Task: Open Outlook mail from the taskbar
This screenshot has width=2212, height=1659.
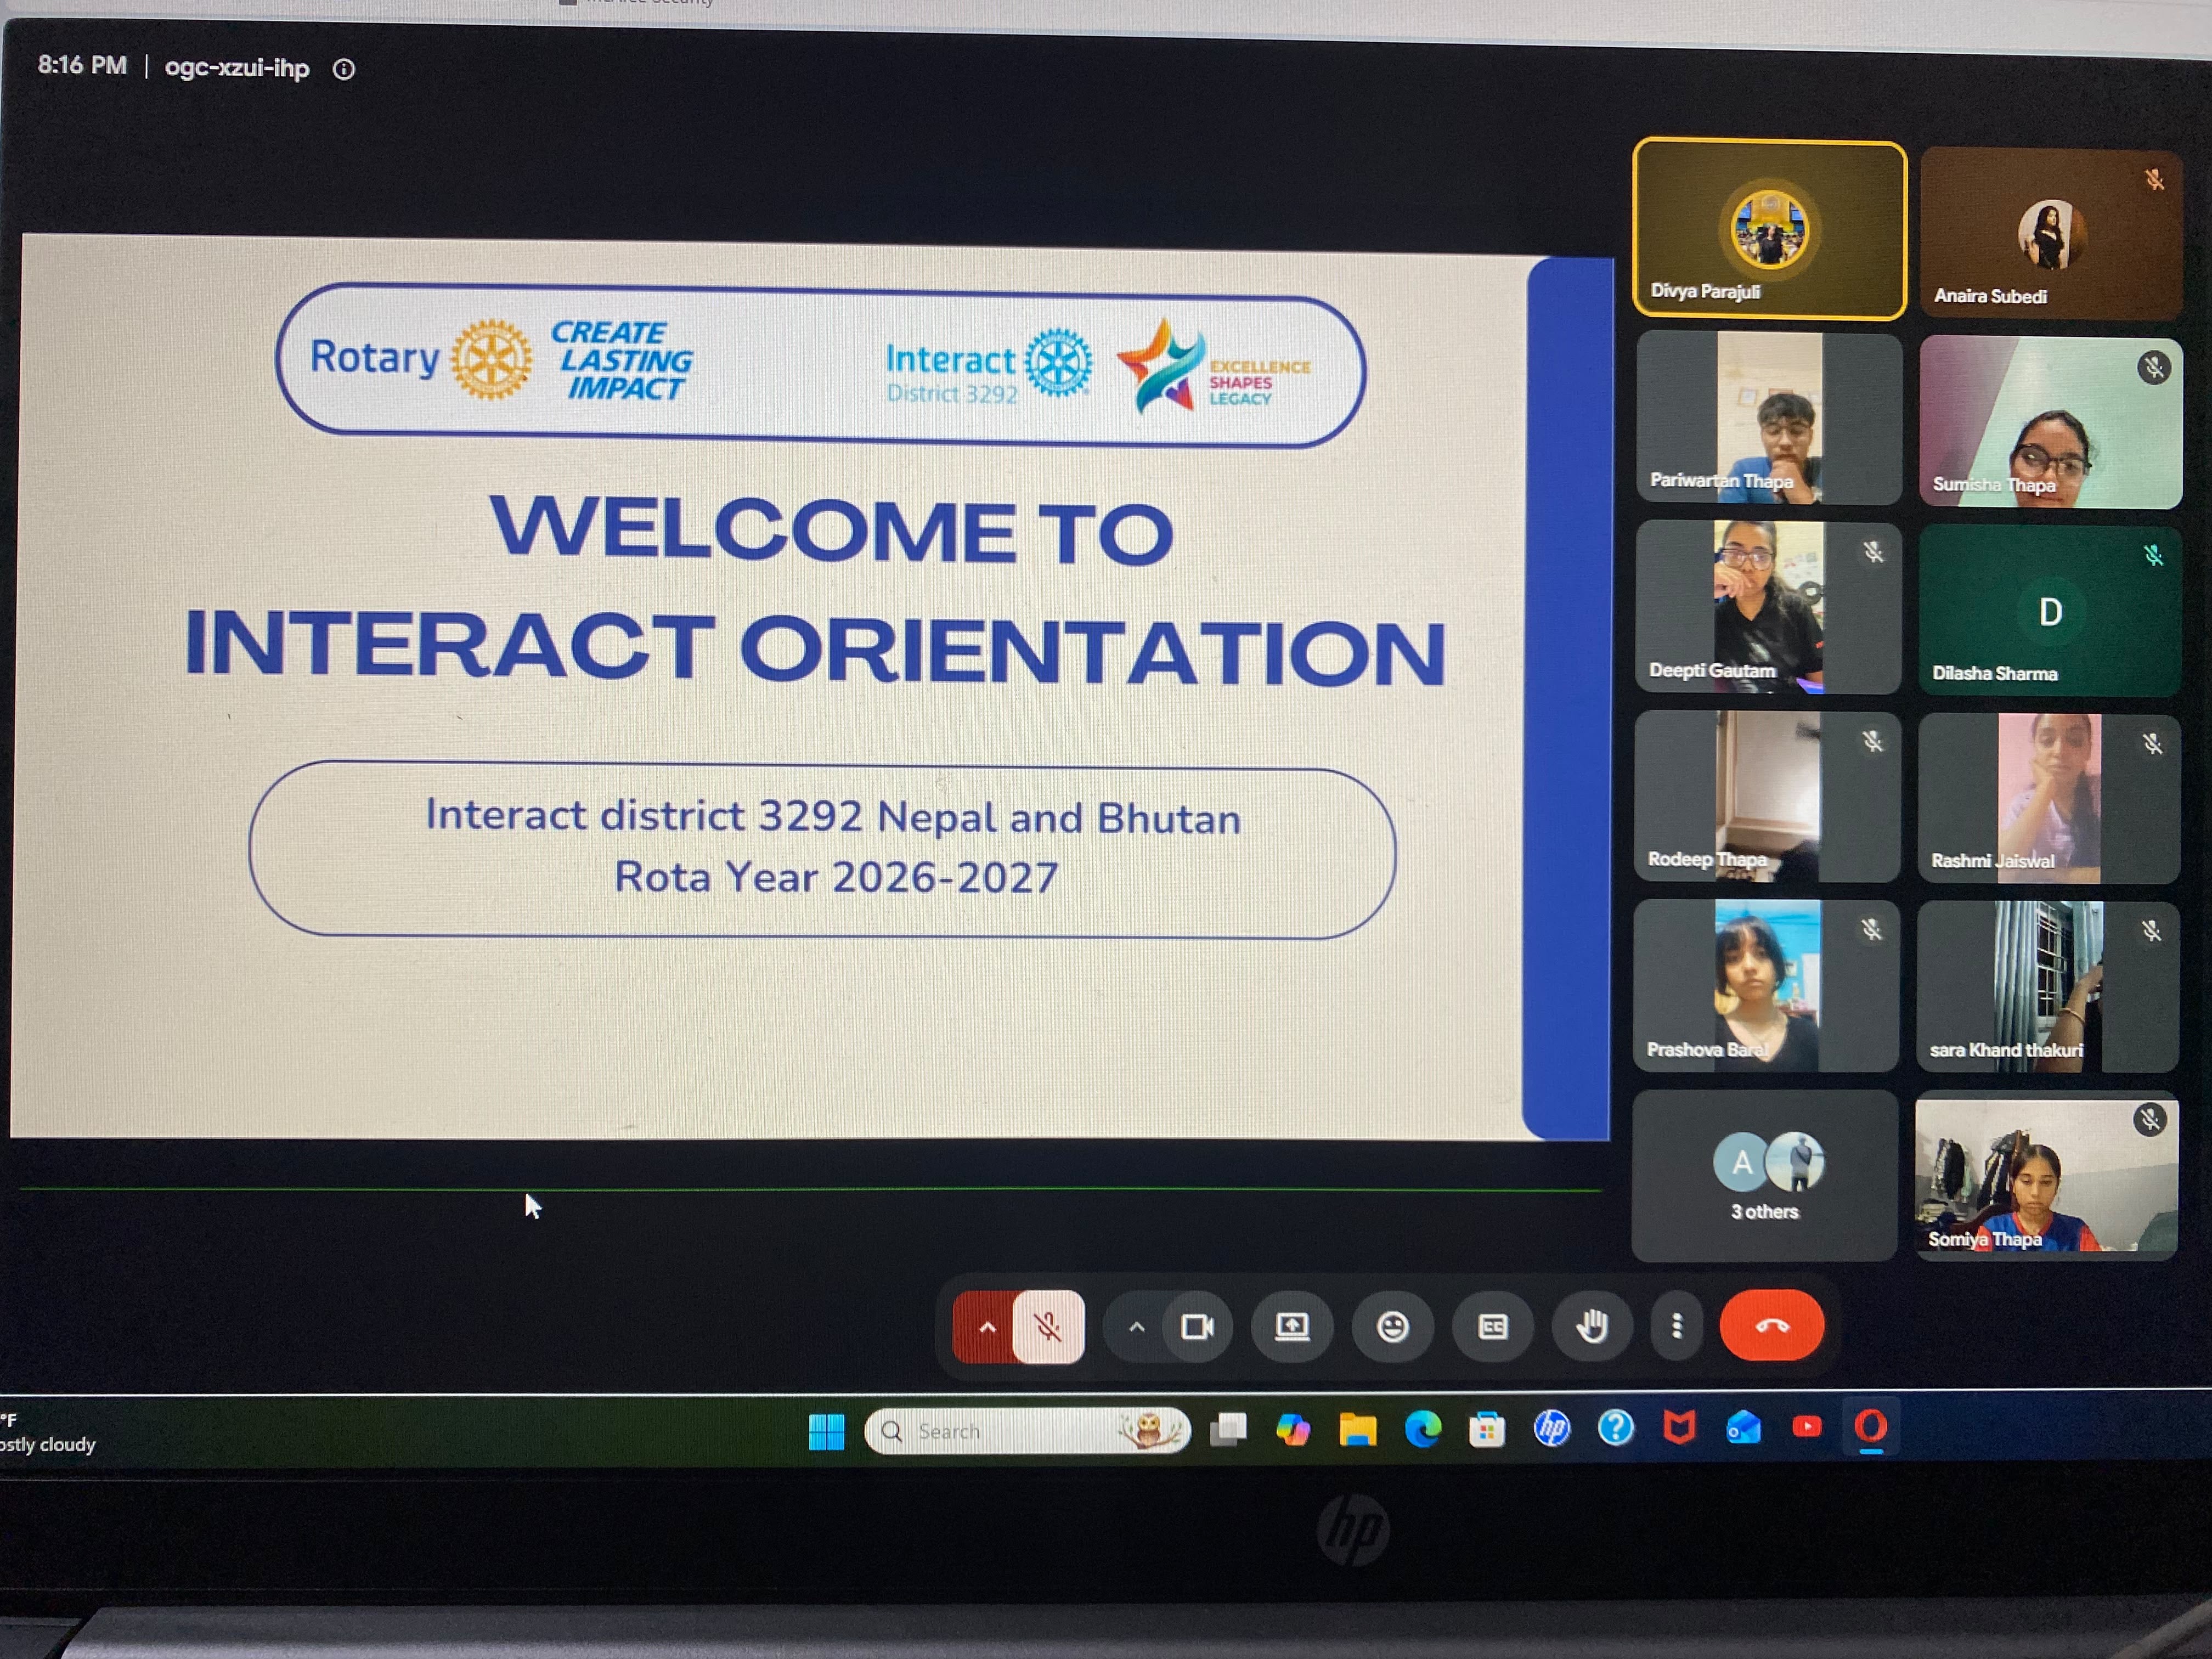Action: pyautogui.click(x=1743, y=1427)
